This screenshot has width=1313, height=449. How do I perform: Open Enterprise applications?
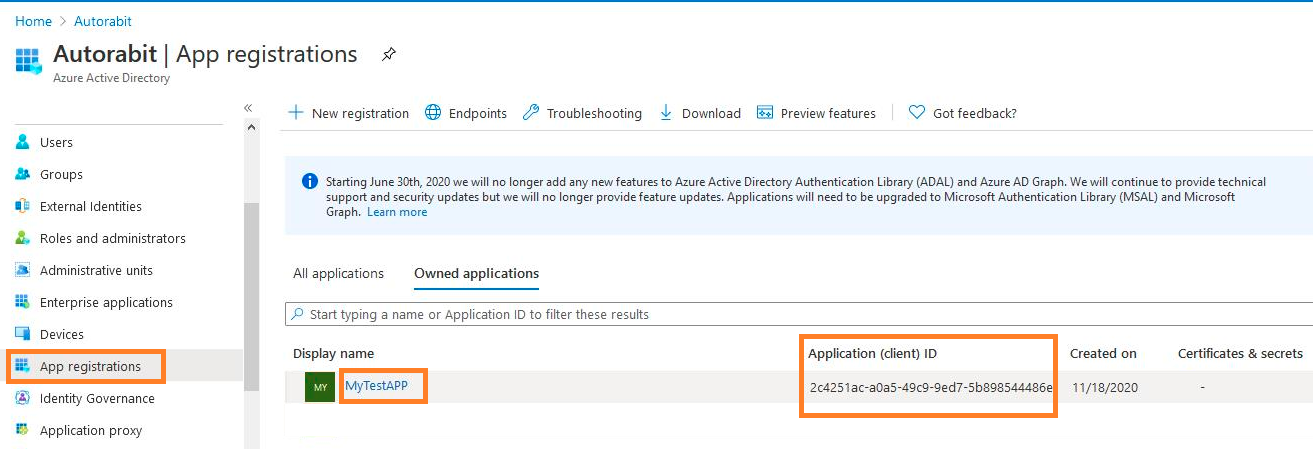tap(106, 302)
